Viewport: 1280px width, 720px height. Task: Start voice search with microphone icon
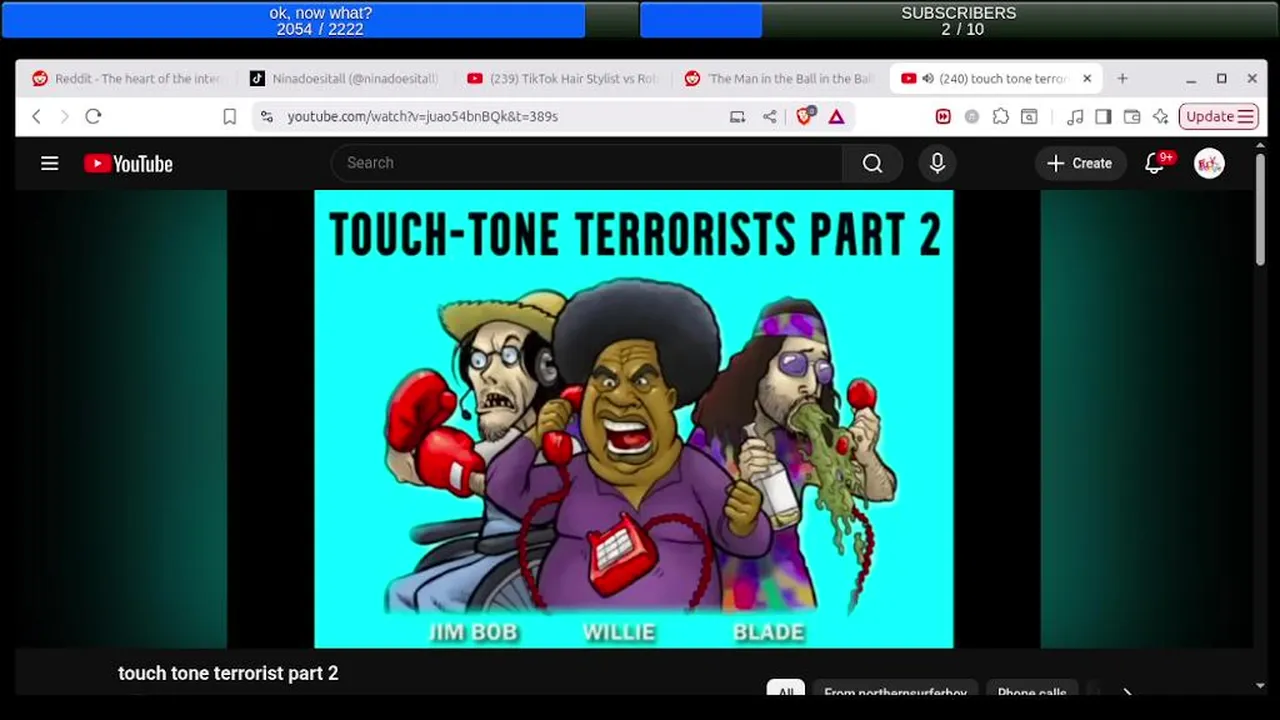pos(937,163)
